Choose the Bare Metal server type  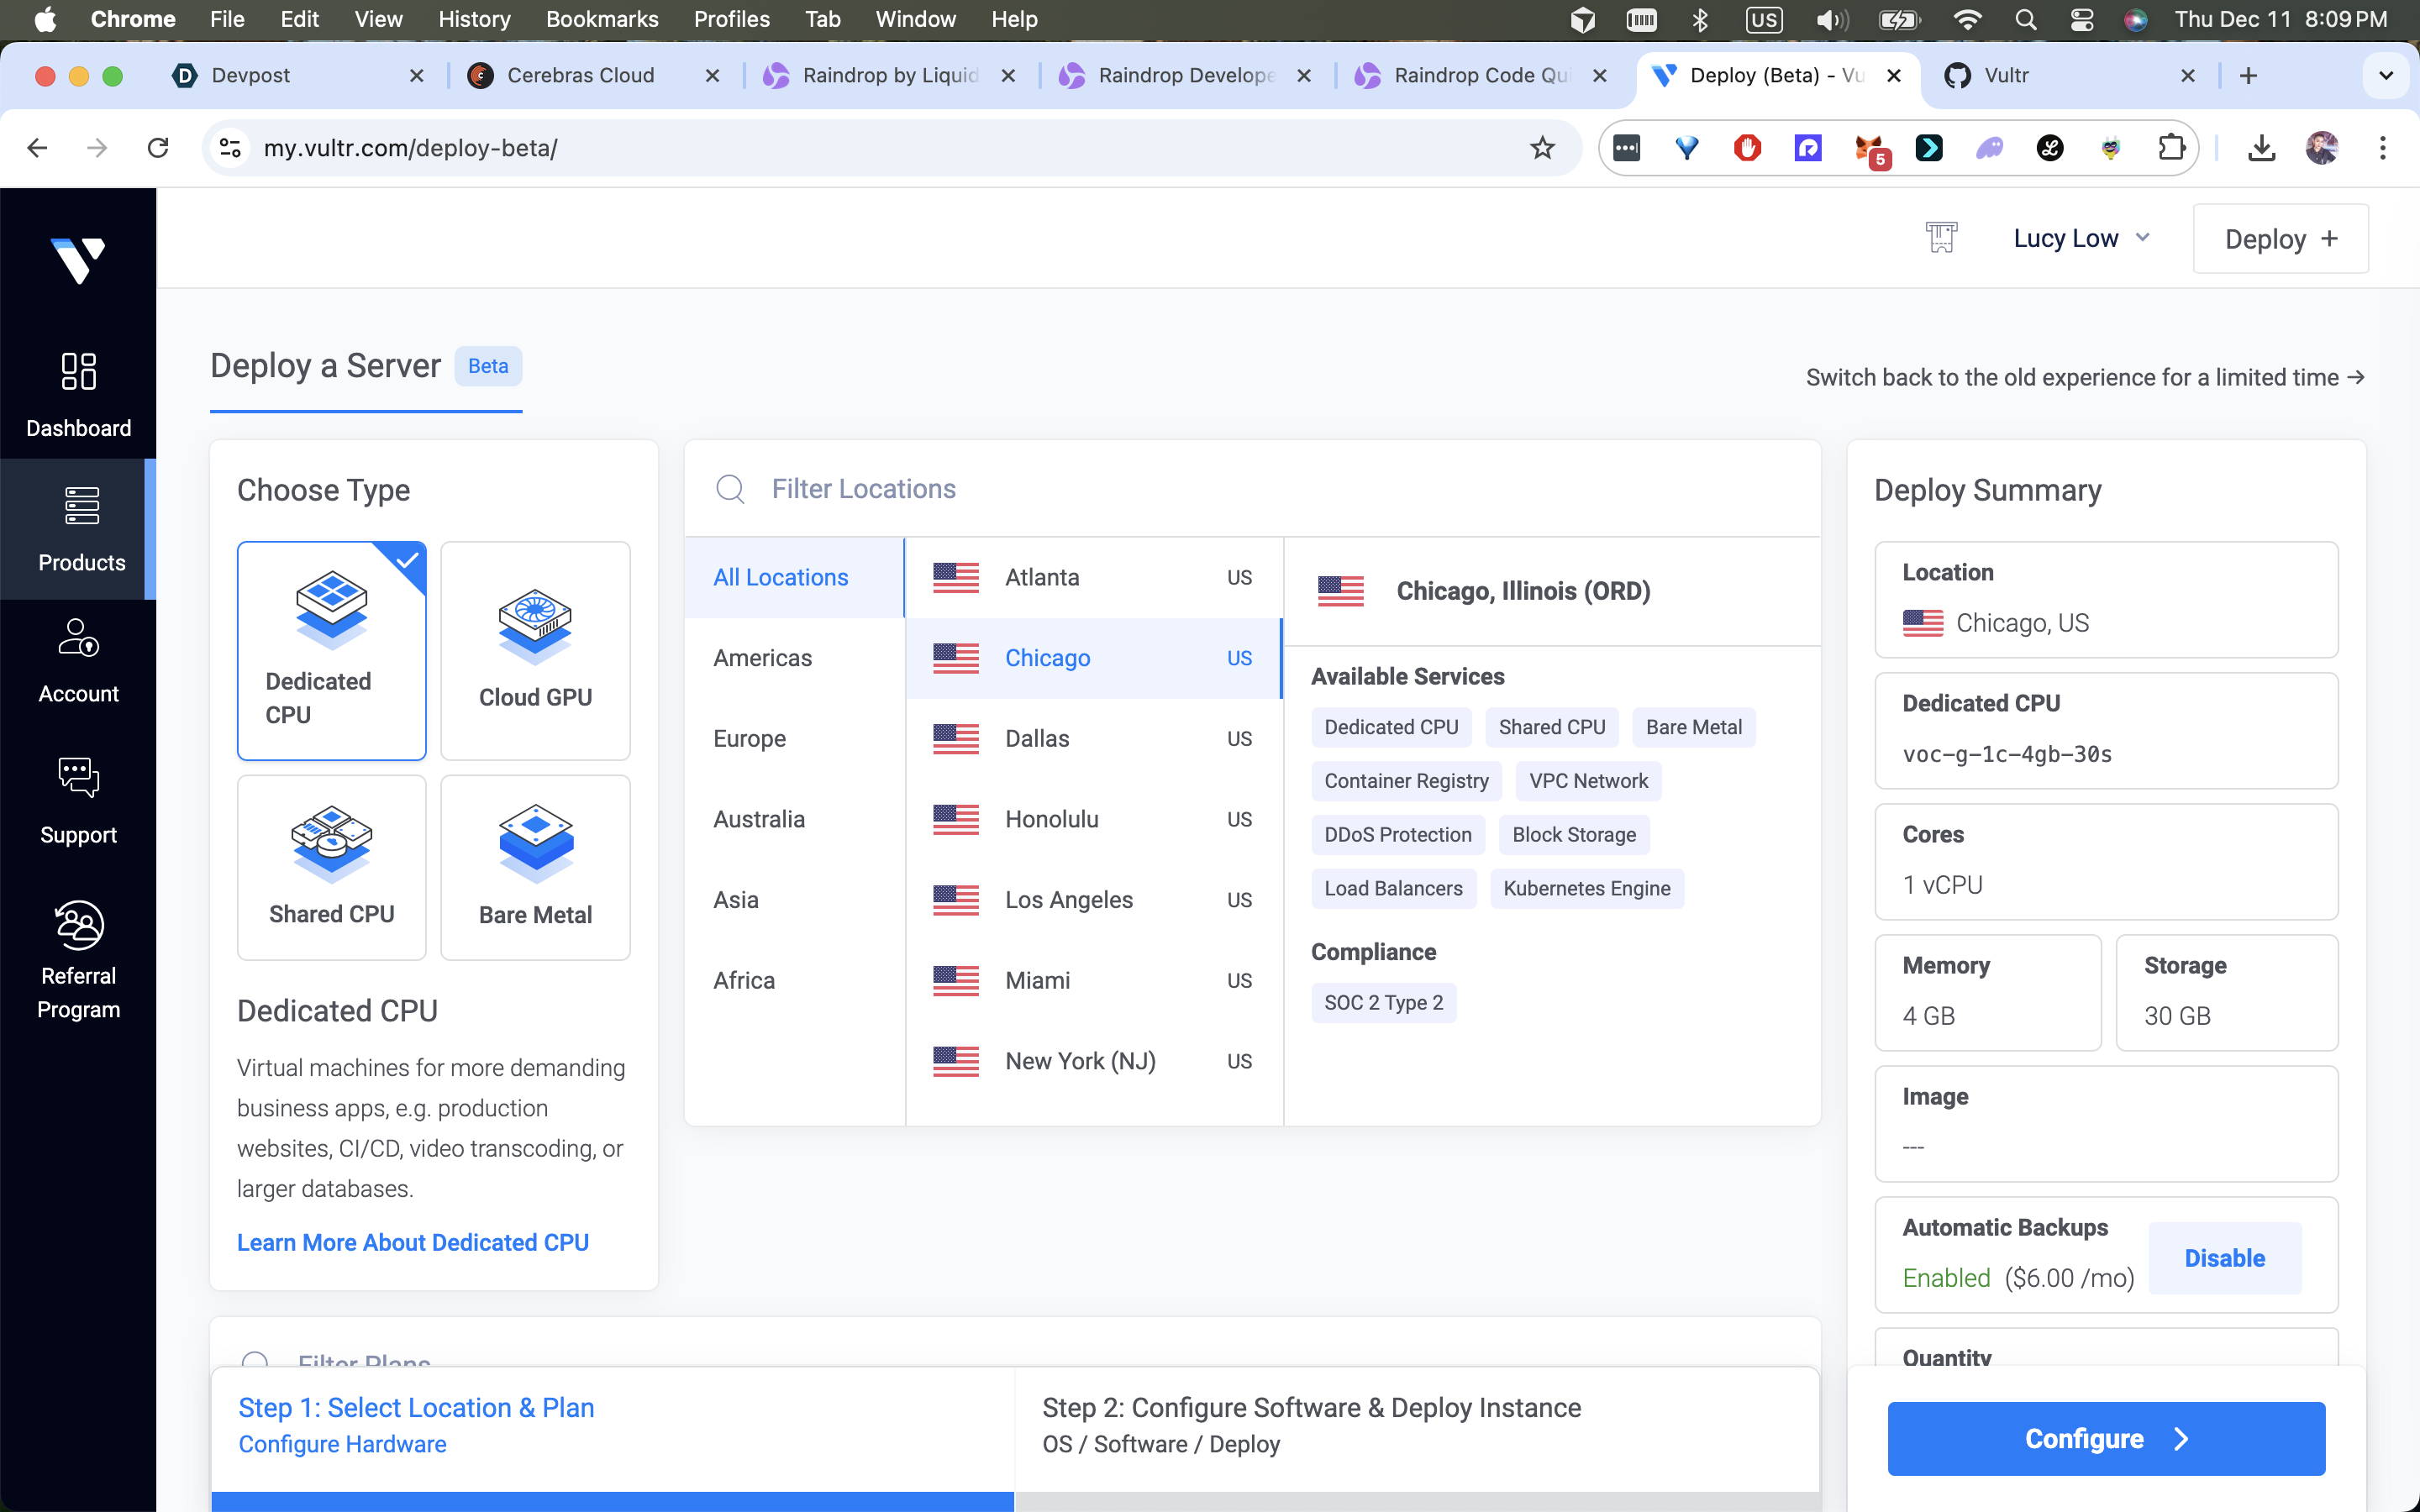535,867
